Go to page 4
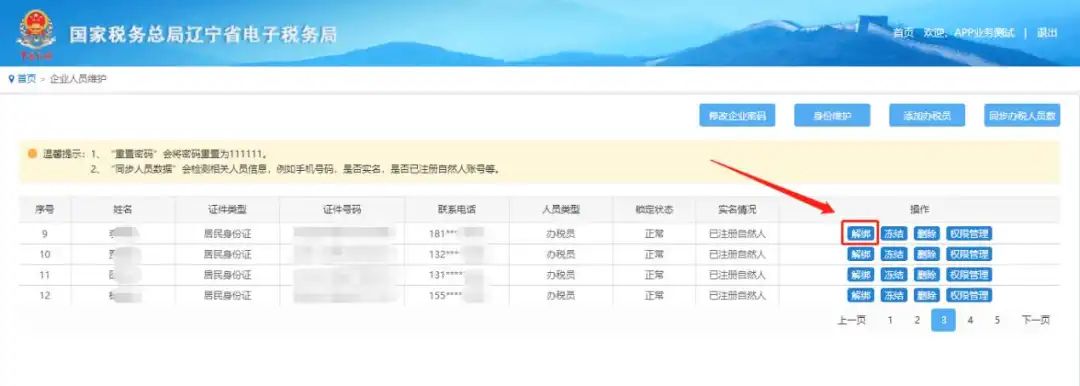Screen dimensions: 1080x386 [x=970, y=320]
